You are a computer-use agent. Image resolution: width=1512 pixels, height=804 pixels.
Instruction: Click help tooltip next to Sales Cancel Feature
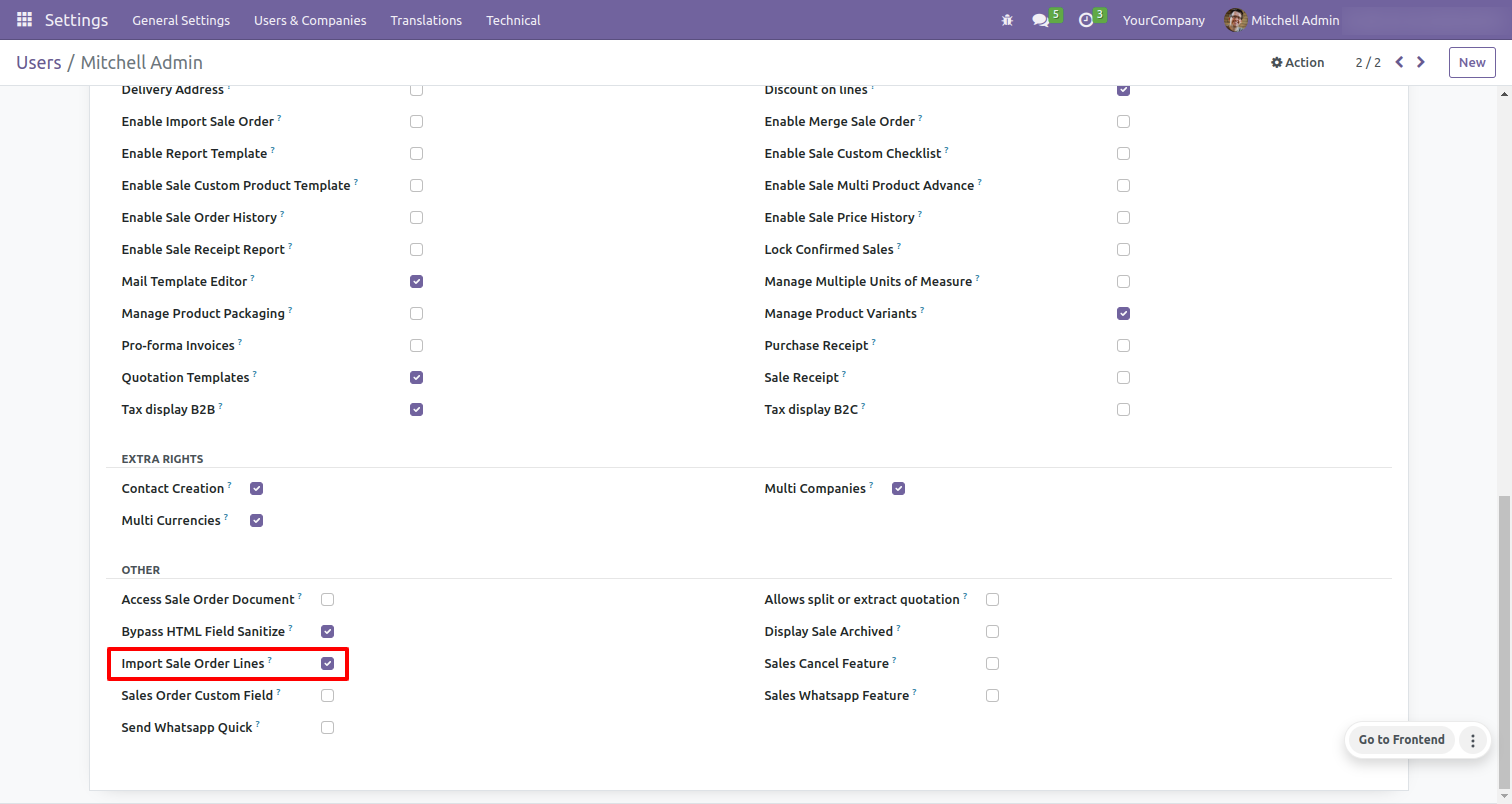[894, 660]
